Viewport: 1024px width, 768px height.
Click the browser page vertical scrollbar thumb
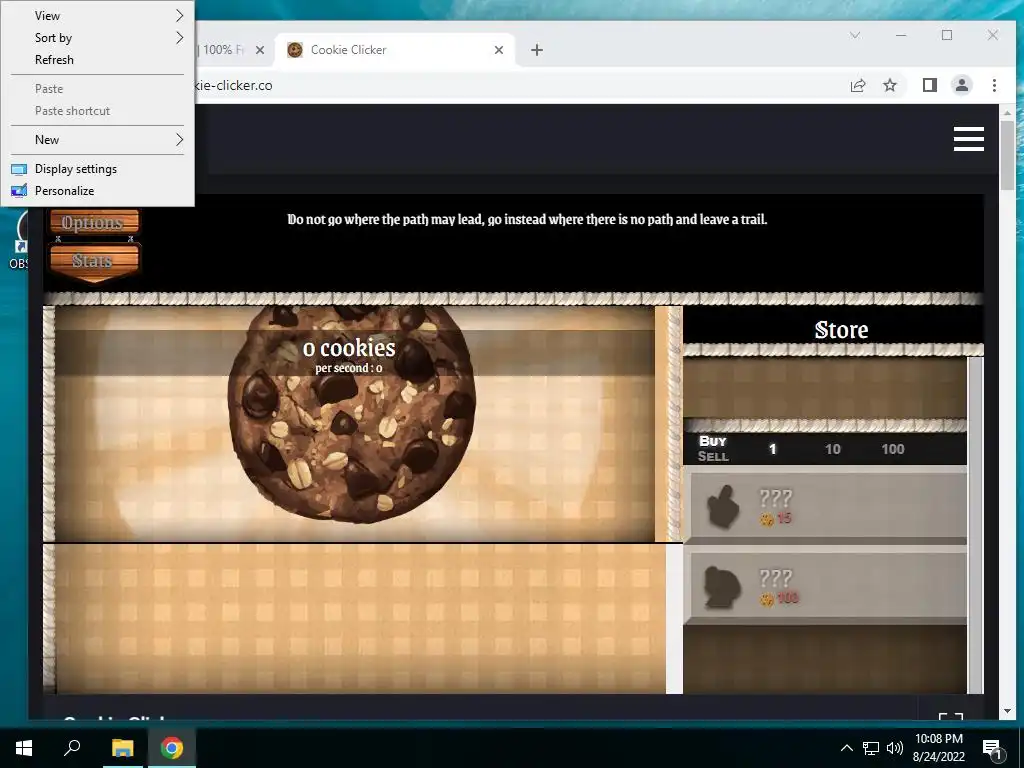(x=1007, y=155)
